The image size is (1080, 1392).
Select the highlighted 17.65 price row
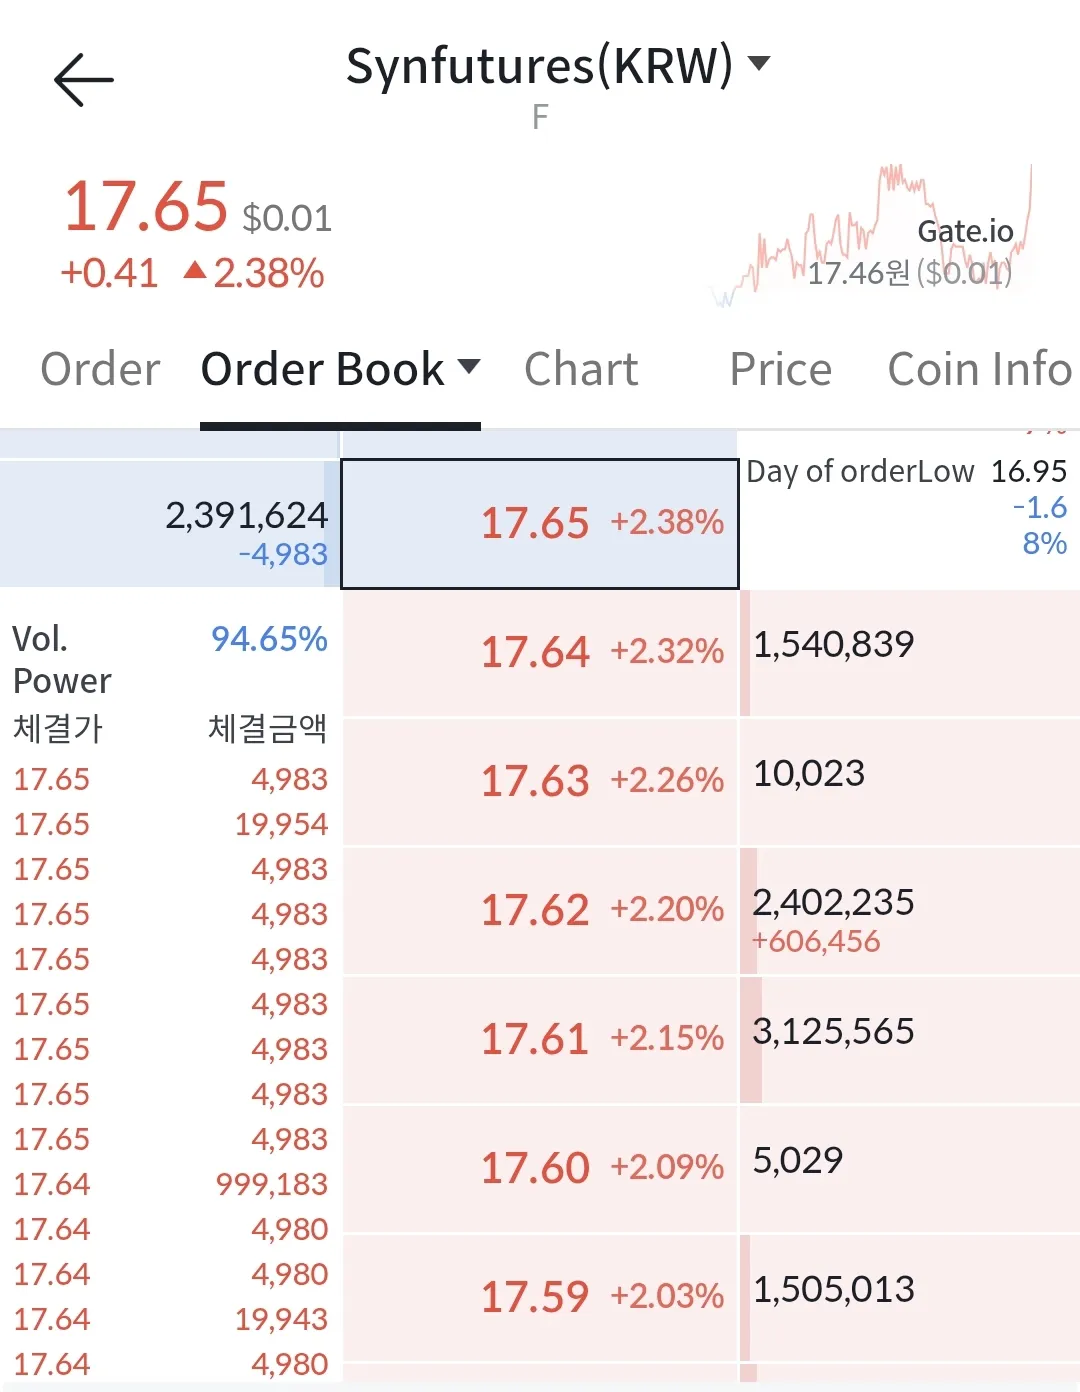pos(540,523)
